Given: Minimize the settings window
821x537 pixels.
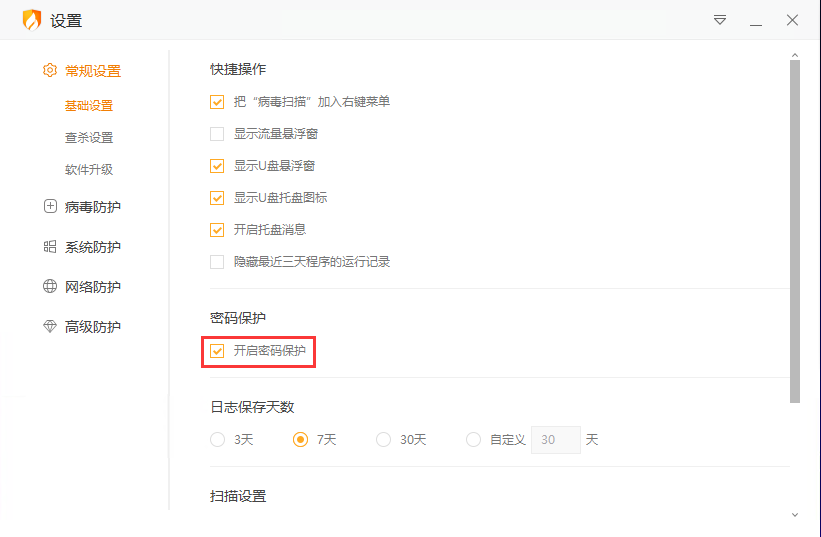Looking at the screenshot, I should [x=756, y=21].
